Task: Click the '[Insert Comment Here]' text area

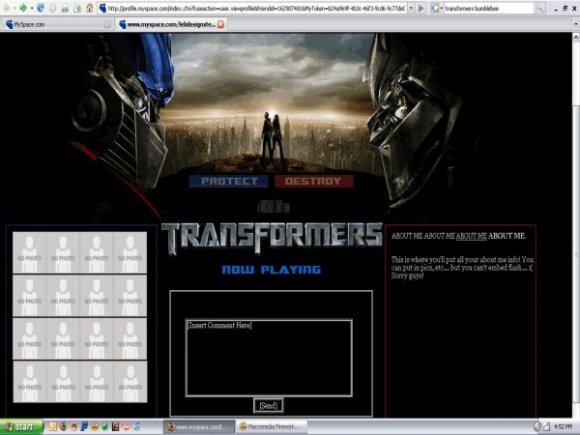Action: [269, 358]
